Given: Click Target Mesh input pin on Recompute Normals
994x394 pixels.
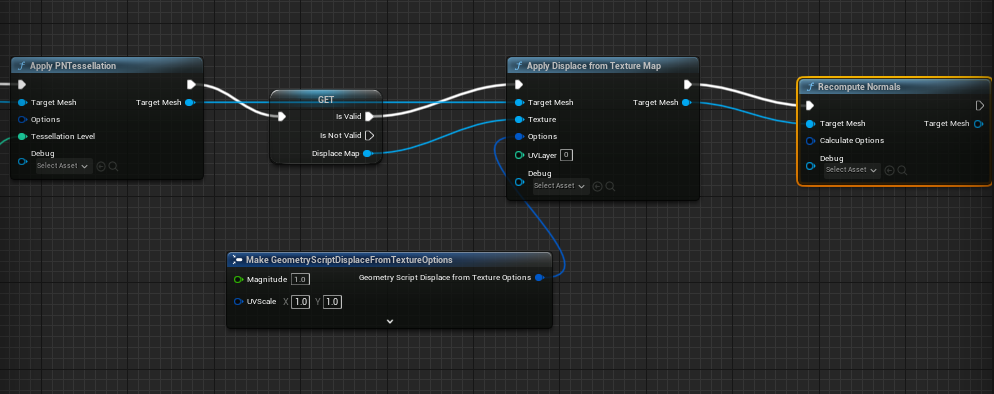Looking at the screenshot, I should (810, 124).
